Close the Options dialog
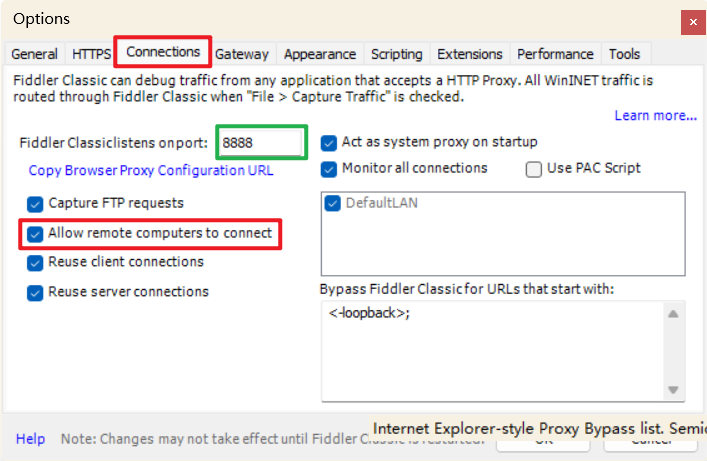The height and width of the screenshot is (461, 707). (x=693, y=22)
